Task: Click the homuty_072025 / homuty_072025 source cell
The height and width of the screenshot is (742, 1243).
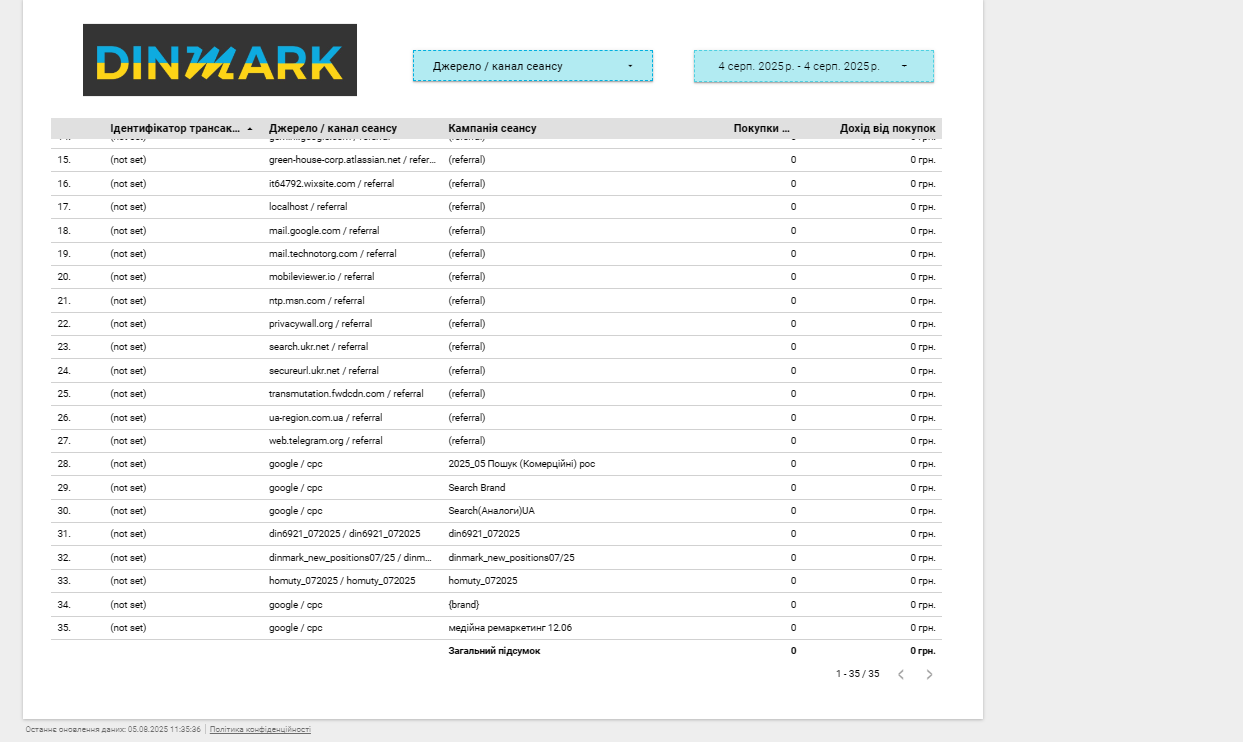Action: point(342,581)
